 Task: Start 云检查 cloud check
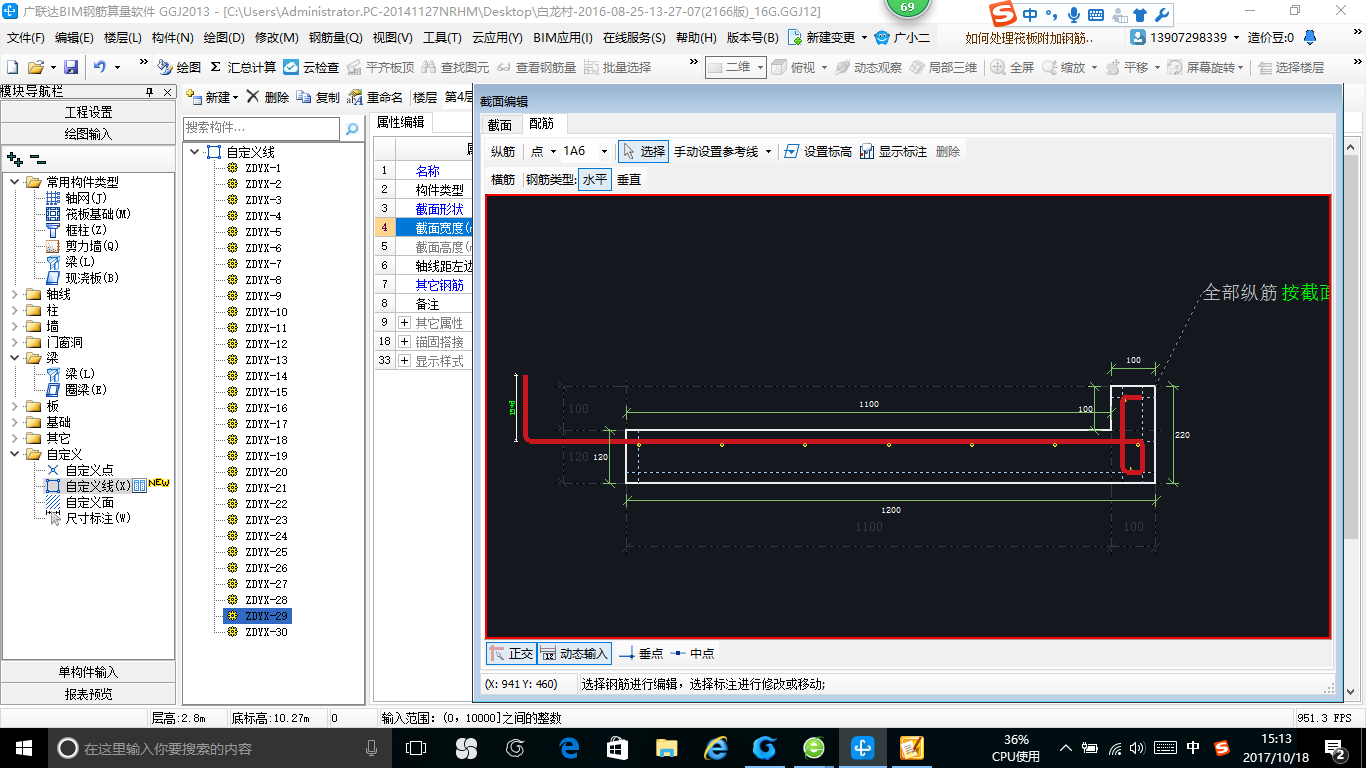(x=312, y=67)
